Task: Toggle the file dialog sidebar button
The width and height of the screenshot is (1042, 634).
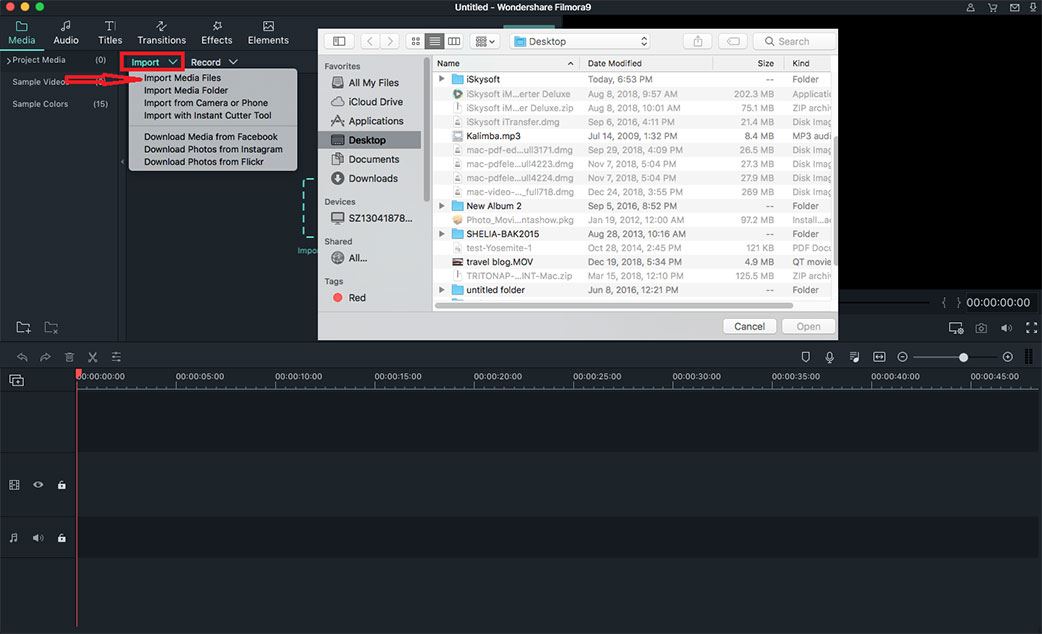Action: (339, 41)
